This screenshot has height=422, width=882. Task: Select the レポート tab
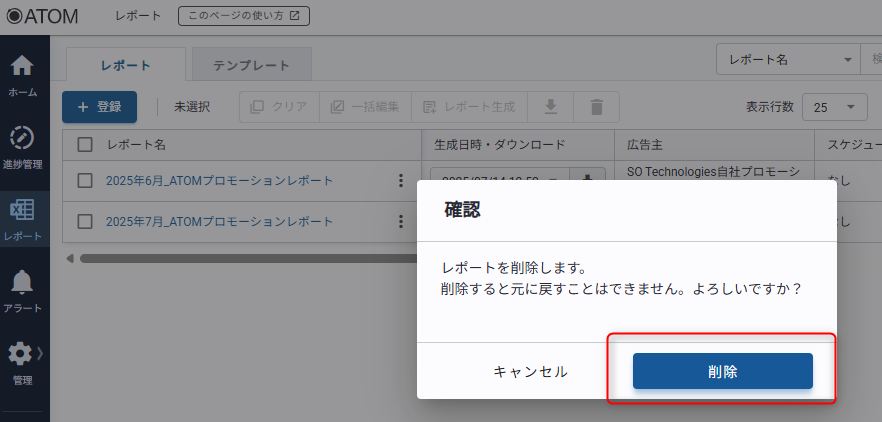(126, 65)
